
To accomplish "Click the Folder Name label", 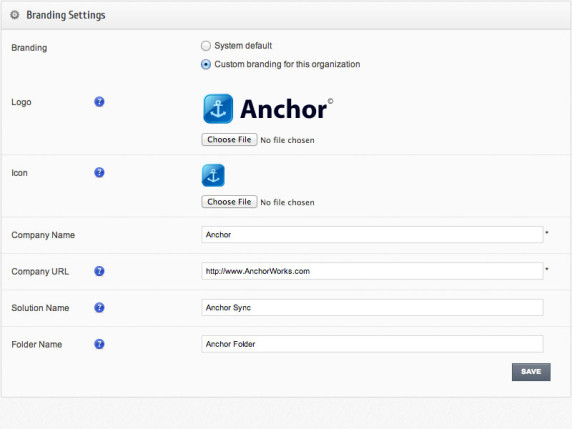I will 36,344.
